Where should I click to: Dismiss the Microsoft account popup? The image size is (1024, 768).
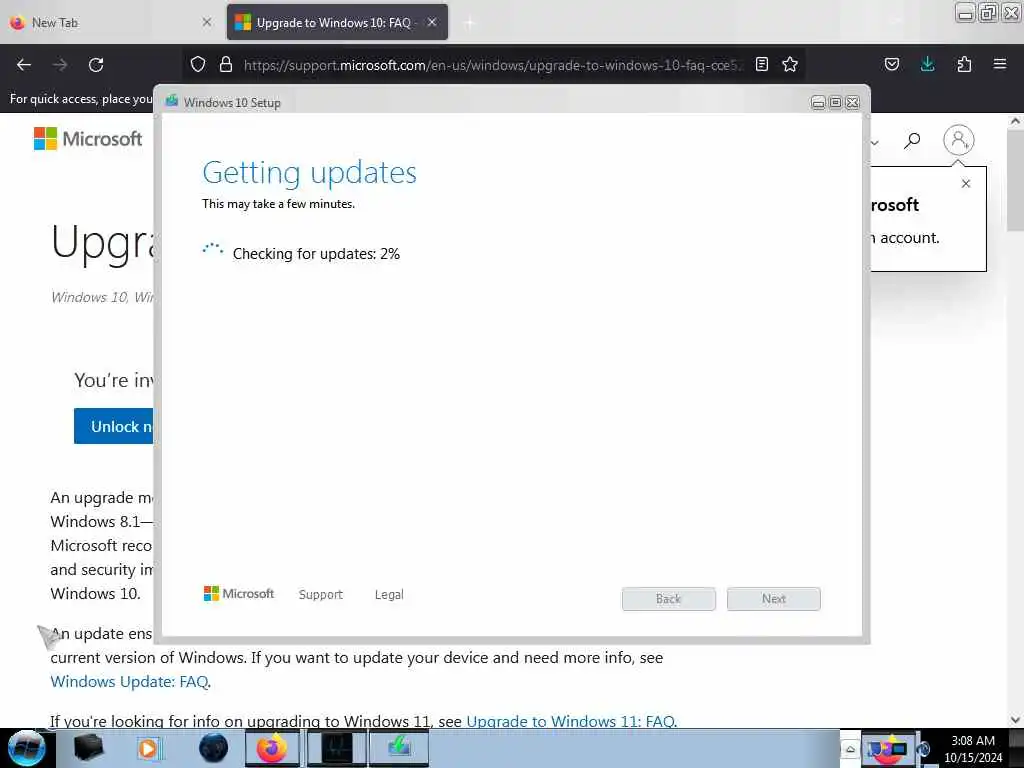click(x=966, y=184)
